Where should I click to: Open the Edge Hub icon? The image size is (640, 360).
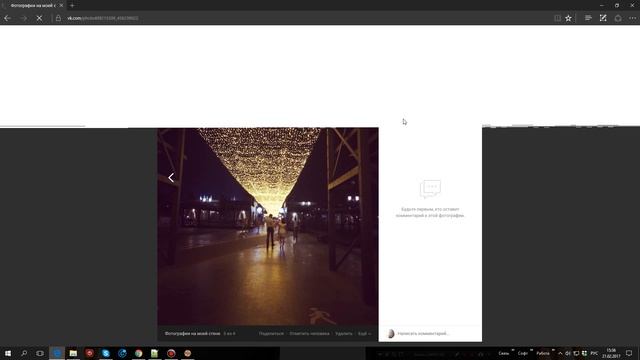point(588,18)
